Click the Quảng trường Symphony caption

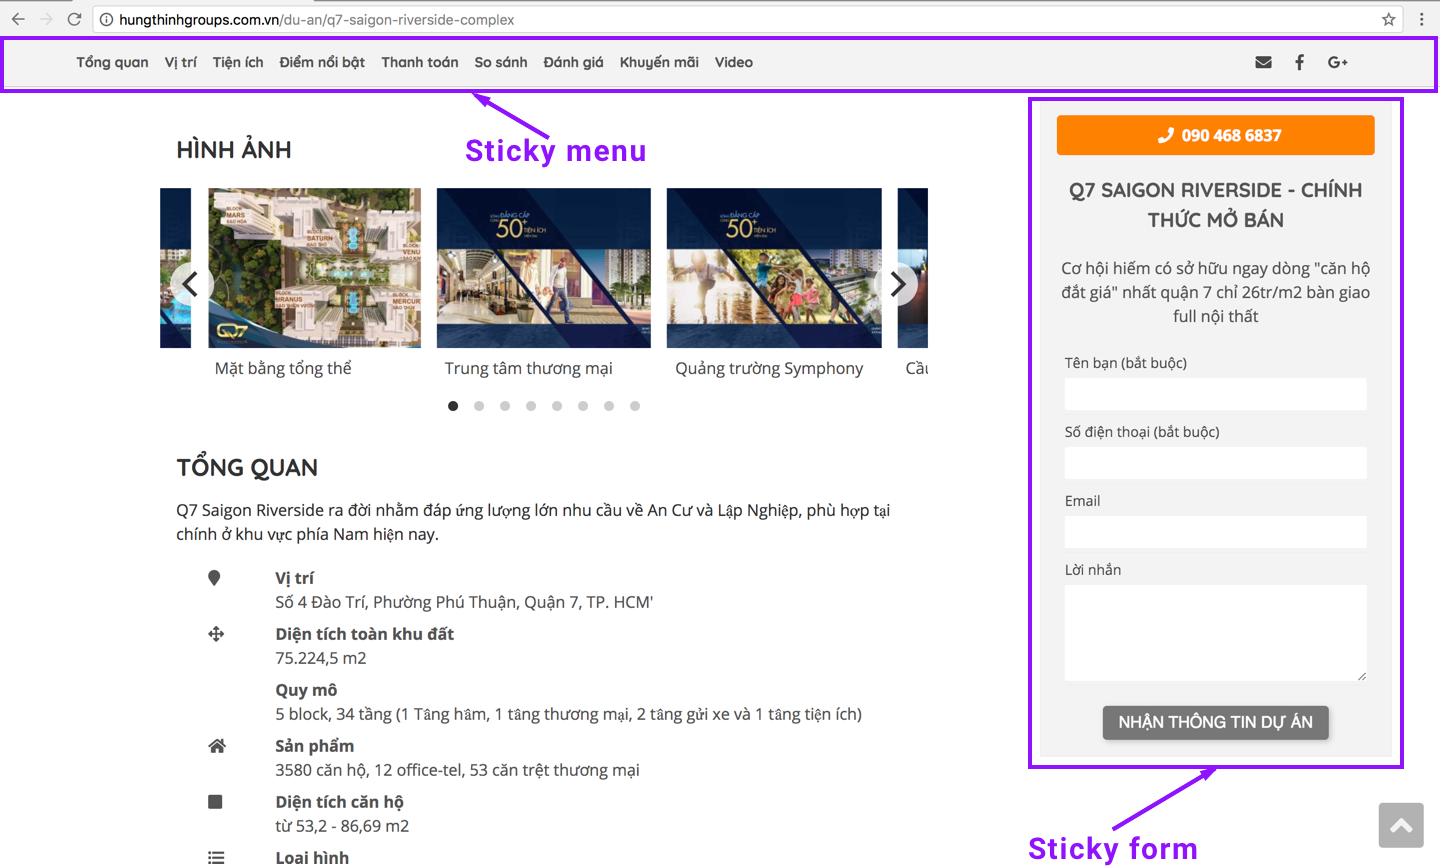[769, 369]
